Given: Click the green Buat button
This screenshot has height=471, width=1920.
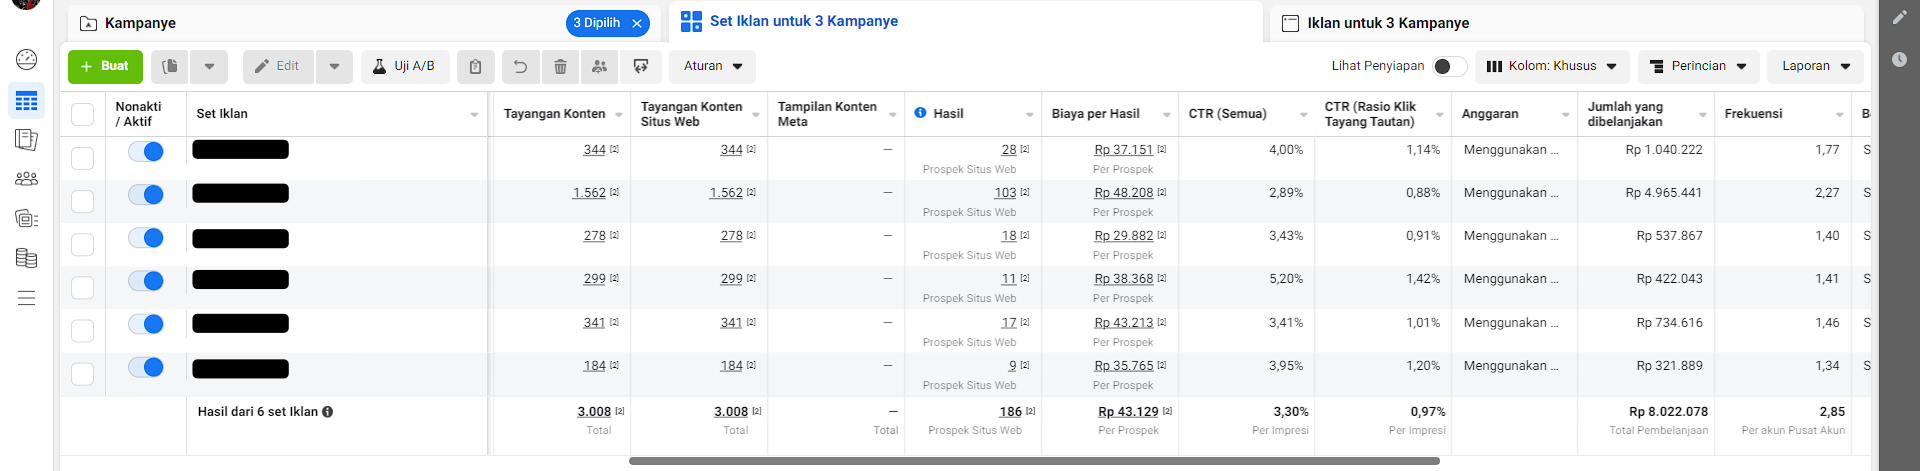Looking at the screenshot, I should pyautogui.click(x=105, y=66).
